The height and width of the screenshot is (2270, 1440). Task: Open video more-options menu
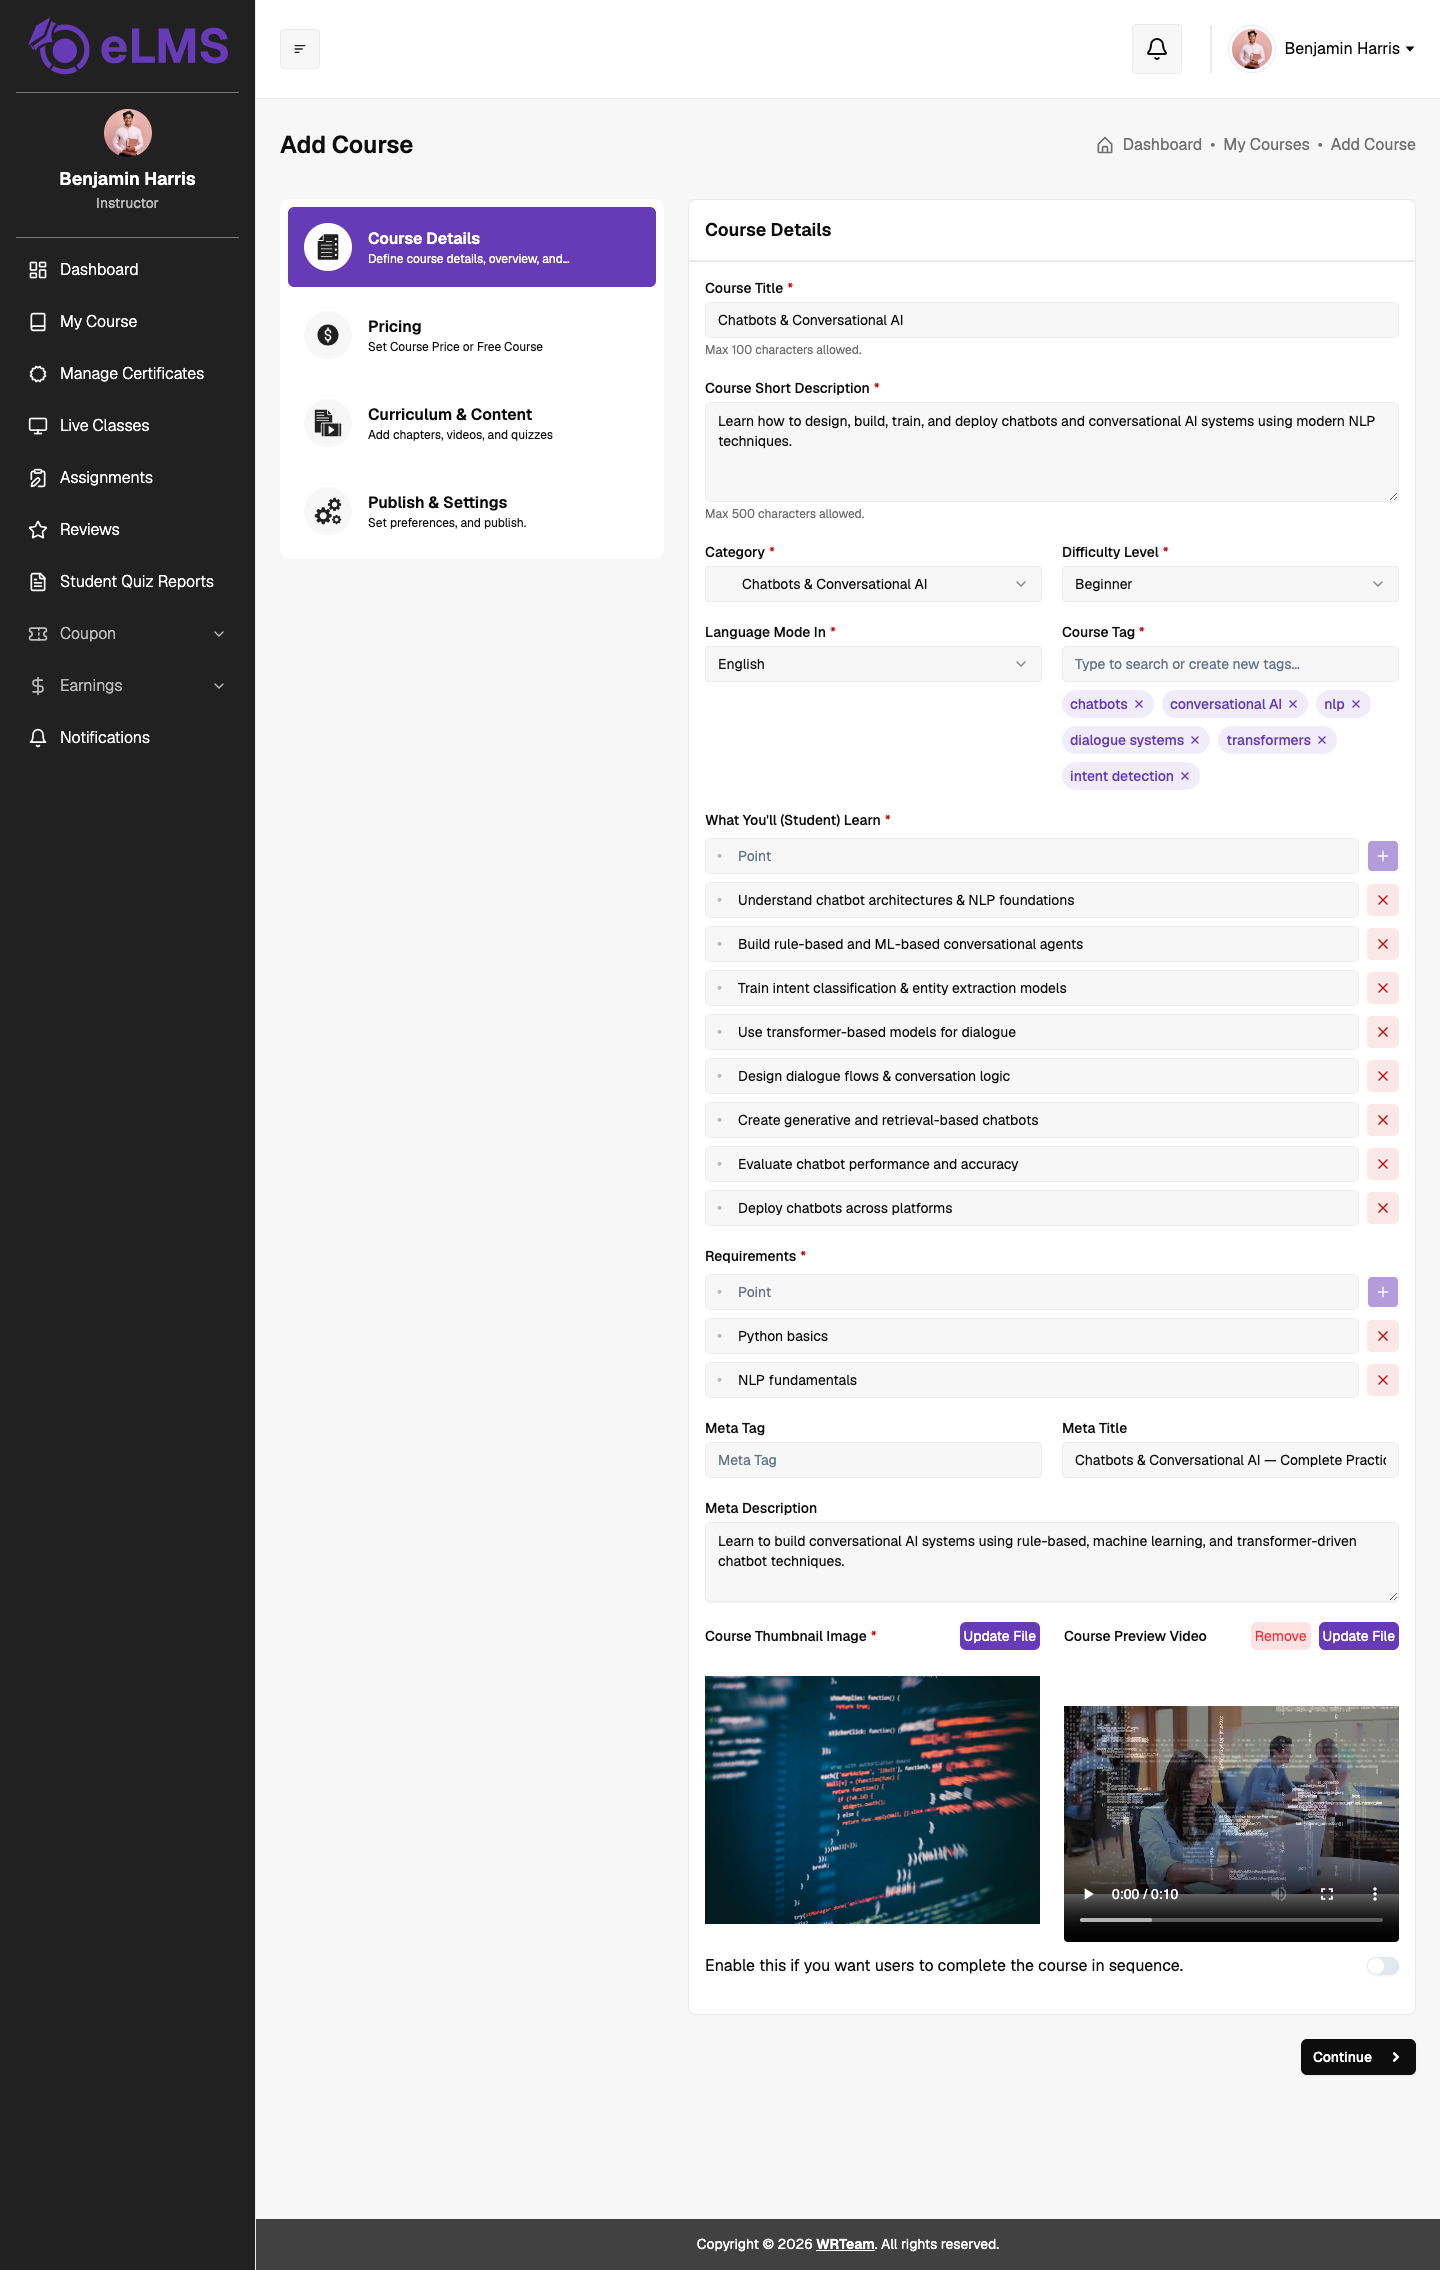[x=1375, y=1894]
